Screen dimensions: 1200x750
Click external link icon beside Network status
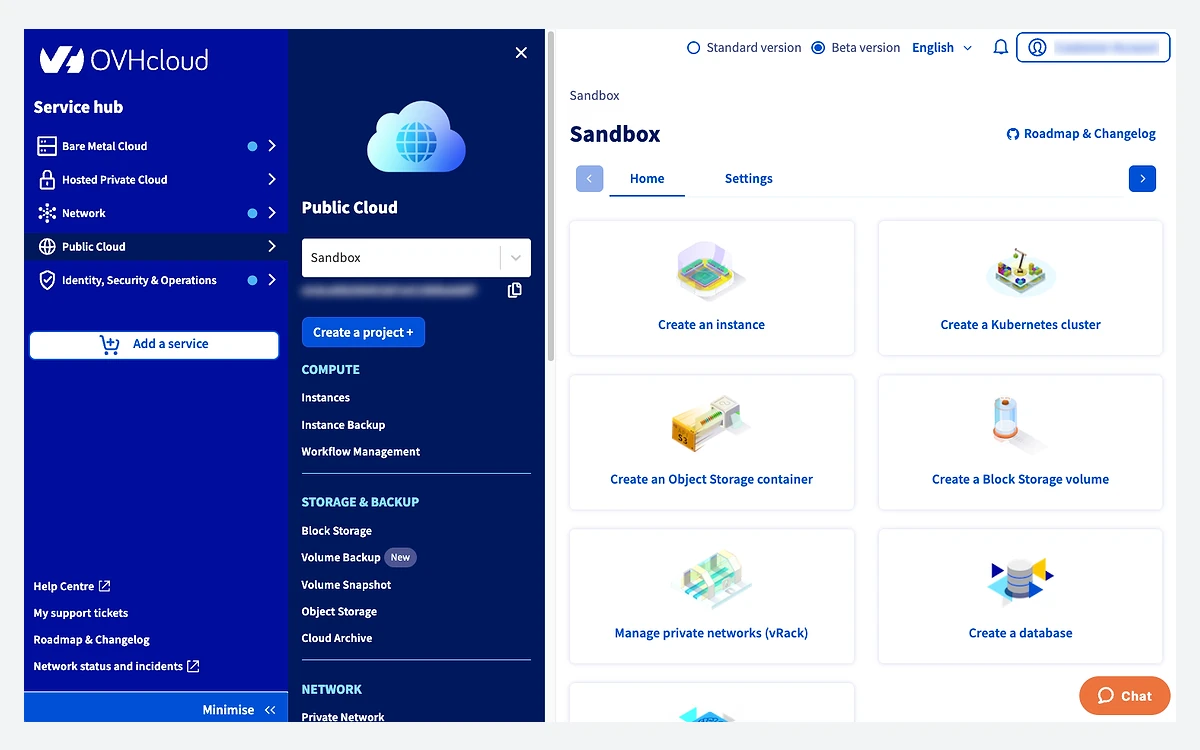[193, 666]
